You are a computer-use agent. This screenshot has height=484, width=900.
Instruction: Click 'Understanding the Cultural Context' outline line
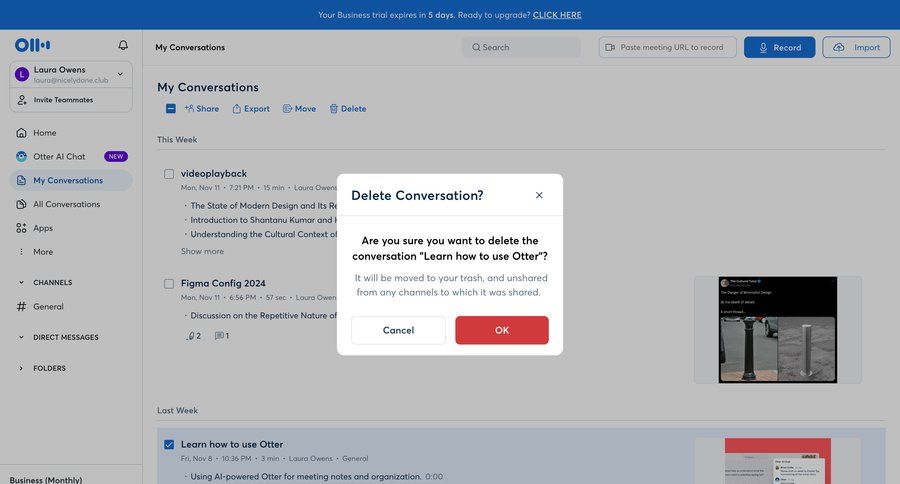(x=263, y=234)
